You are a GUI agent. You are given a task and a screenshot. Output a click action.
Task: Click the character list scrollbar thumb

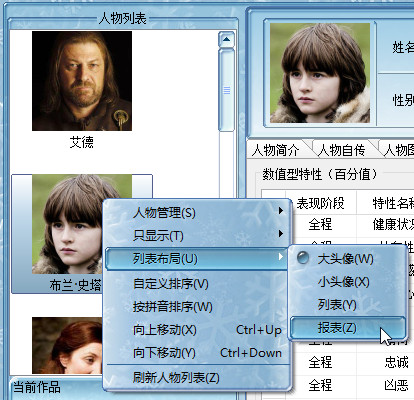pyautogui.click(x=227, y=90)
